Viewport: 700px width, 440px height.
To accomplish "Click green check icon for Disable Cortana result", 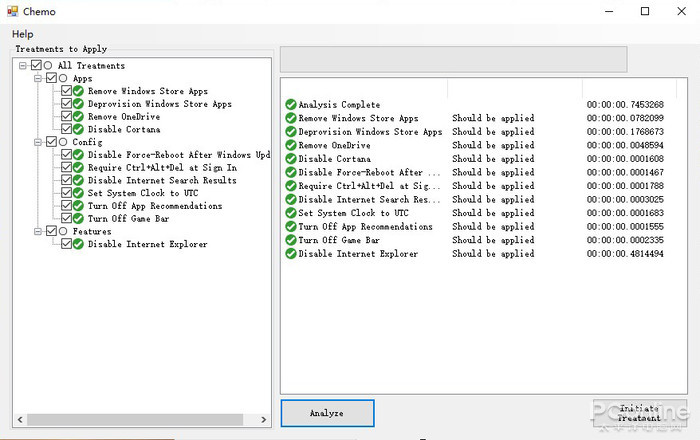I will coord(291,159).
